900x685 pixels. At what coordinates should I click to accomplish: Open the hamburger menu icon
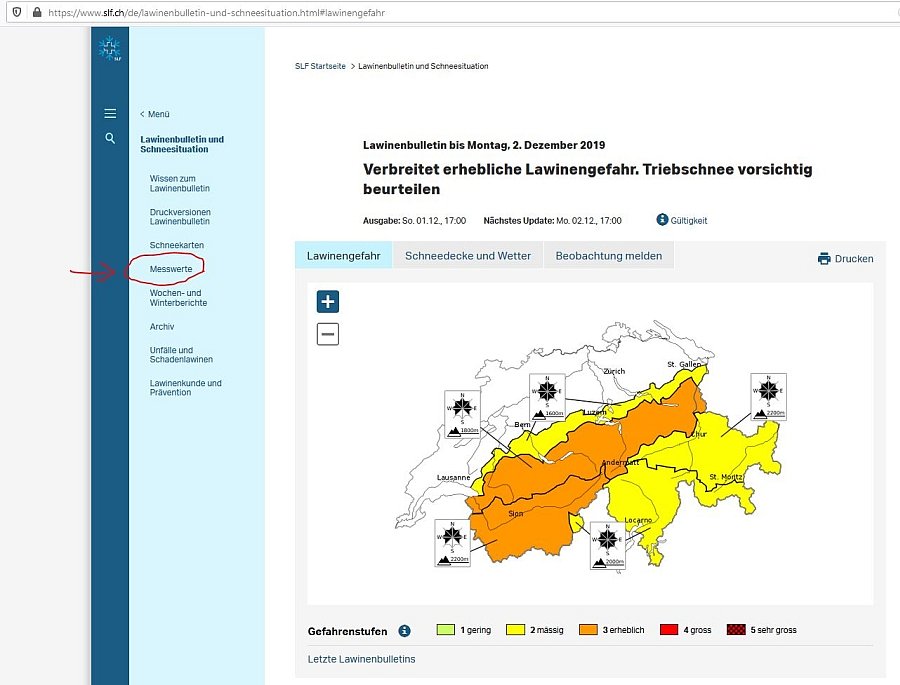(x=110, y=114)
